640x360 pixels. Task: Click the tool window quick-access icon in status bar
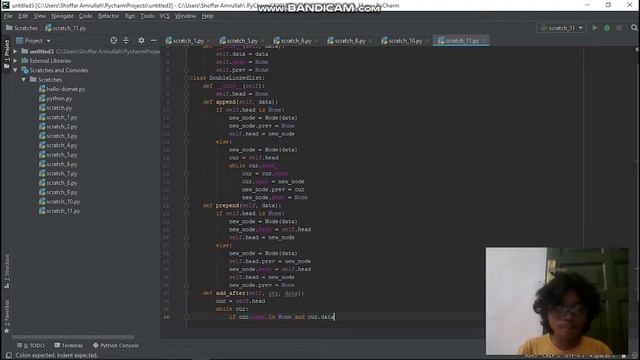8,355
